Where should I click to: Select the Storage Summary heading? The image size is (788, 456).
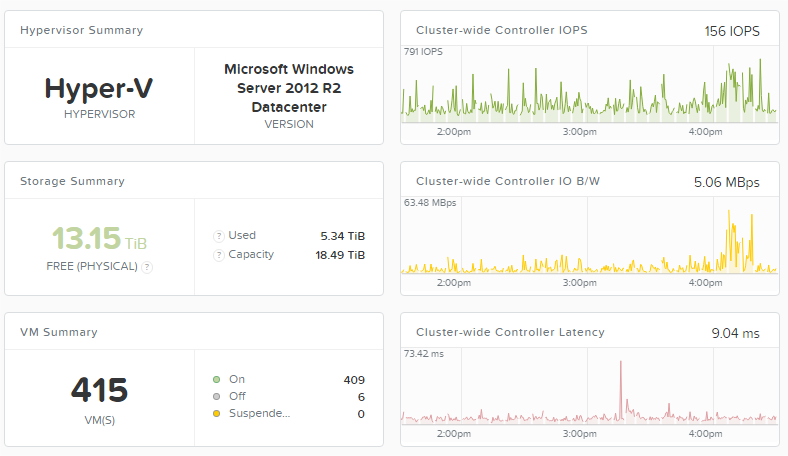tap(72, 181)
